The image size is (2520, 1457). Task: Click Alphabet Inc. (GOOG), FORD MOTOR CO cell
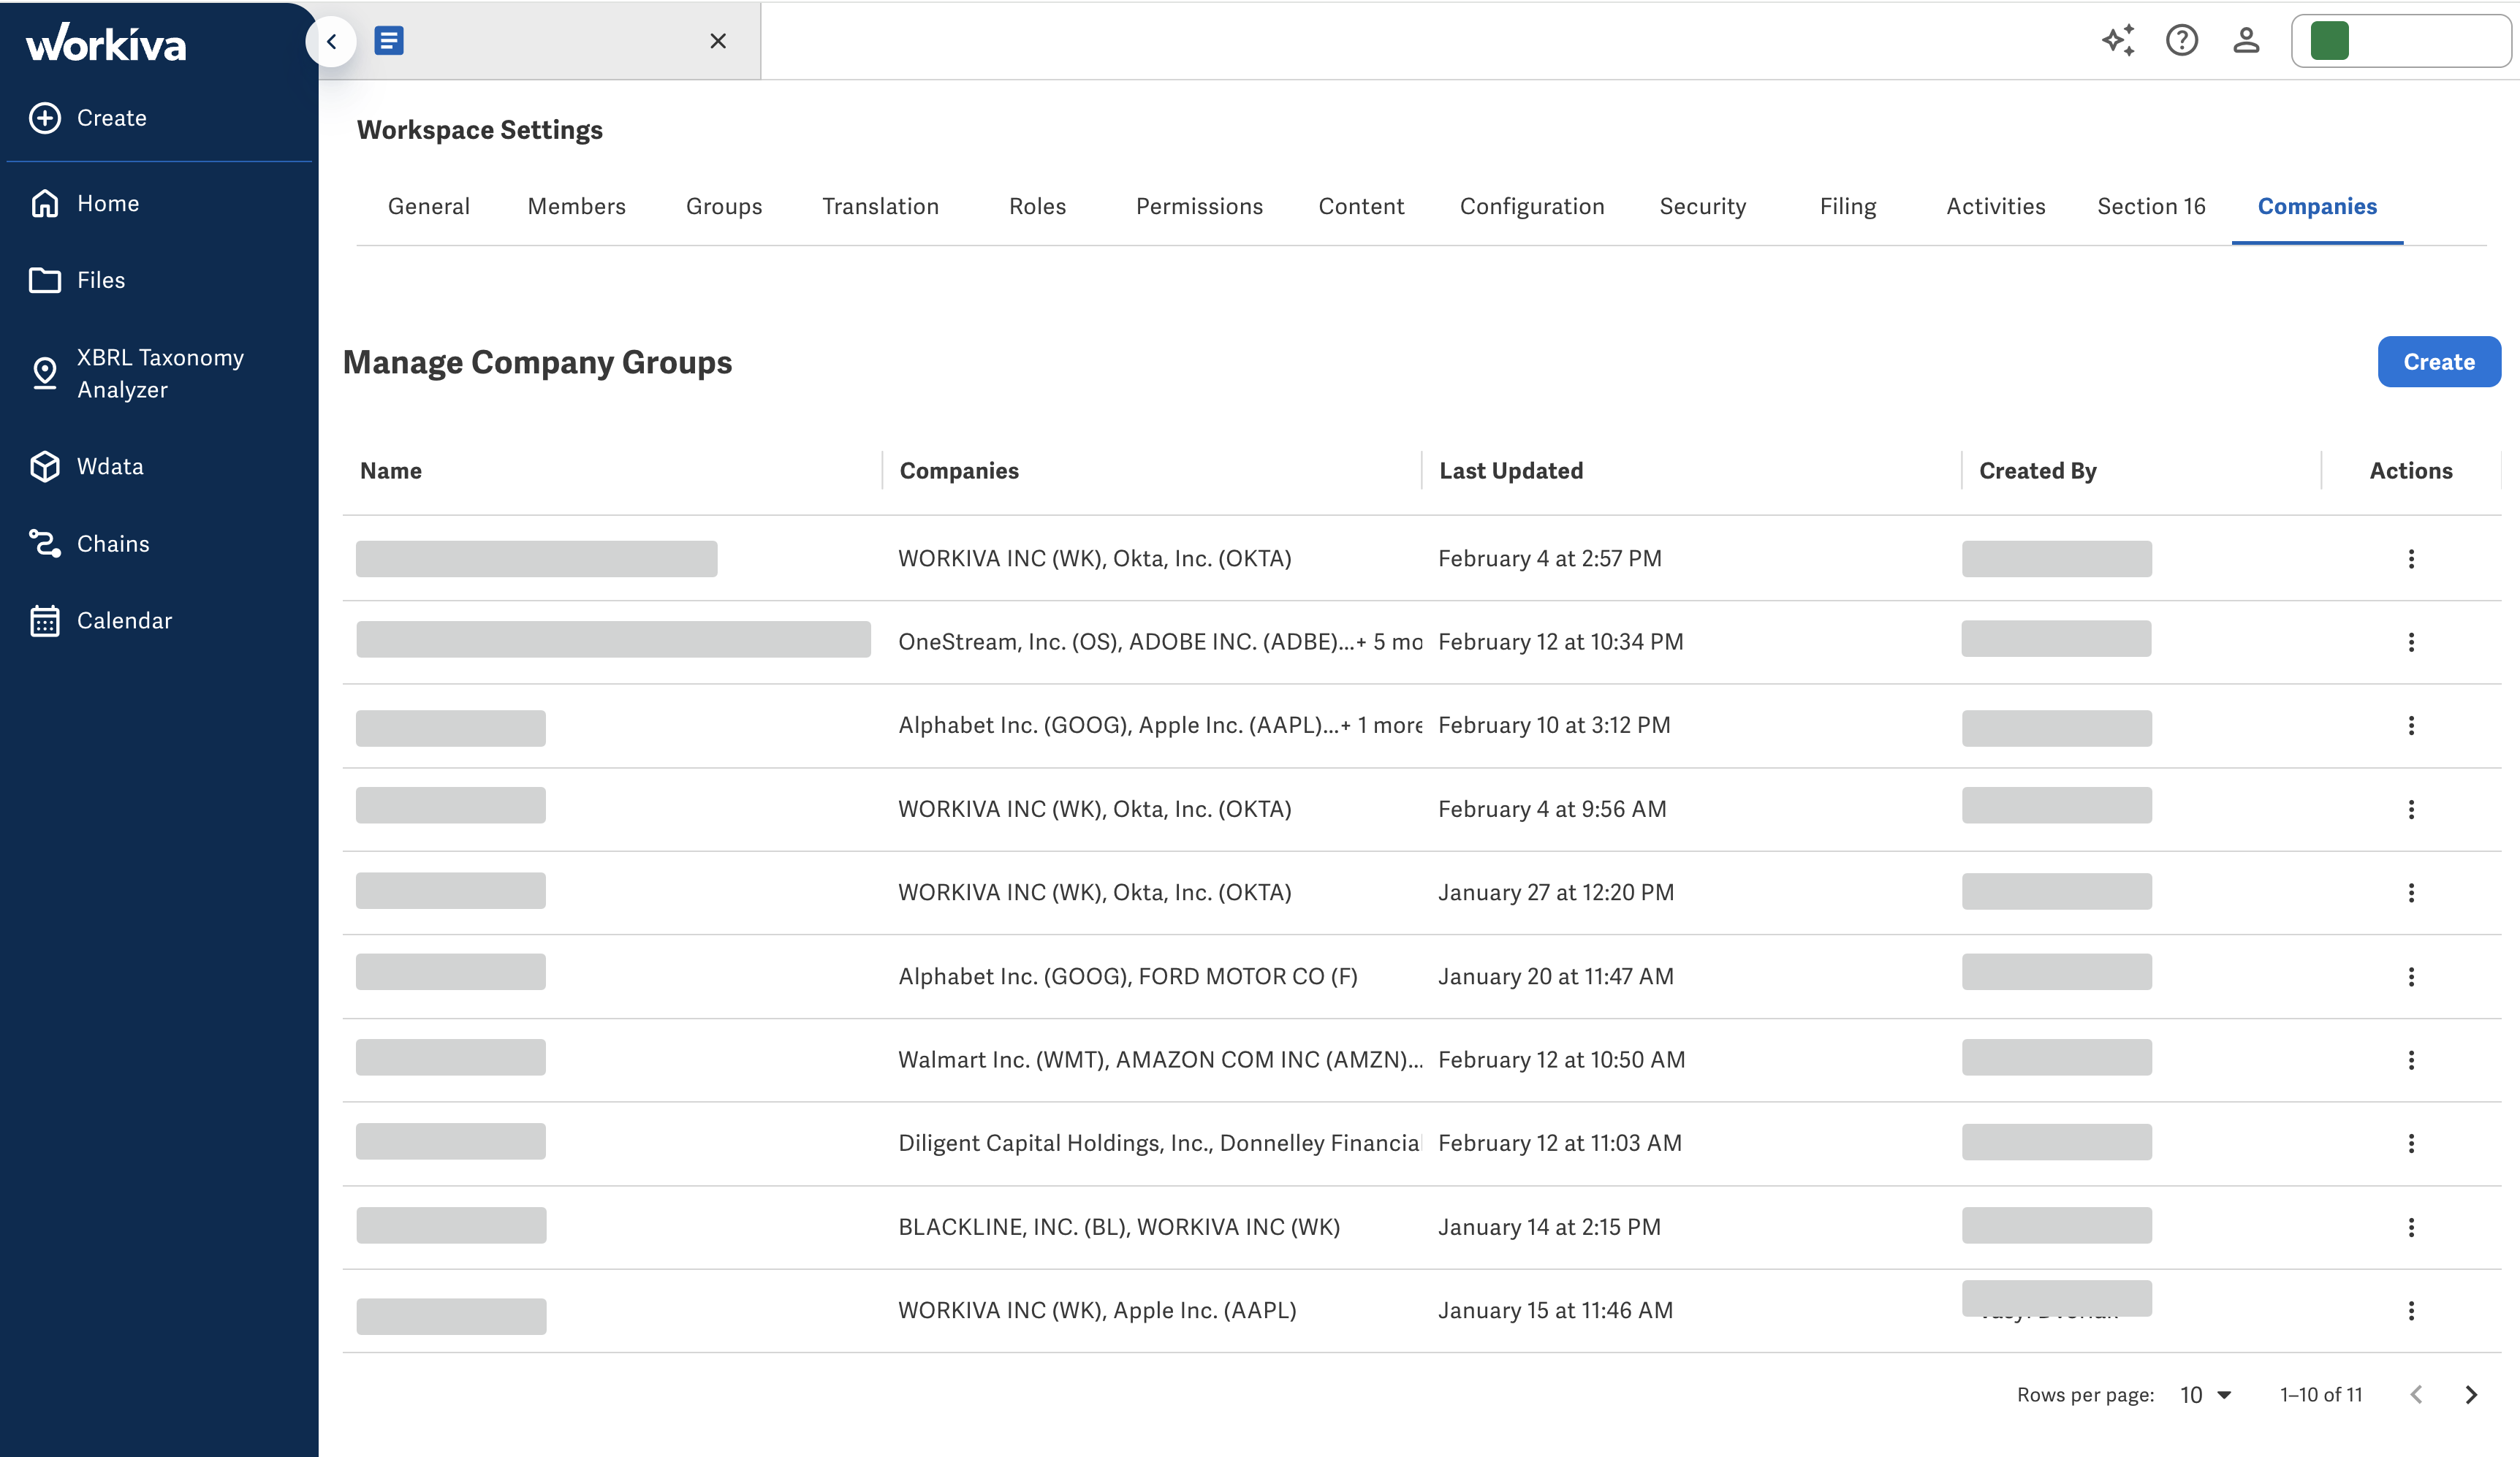tap(1128, 976)
